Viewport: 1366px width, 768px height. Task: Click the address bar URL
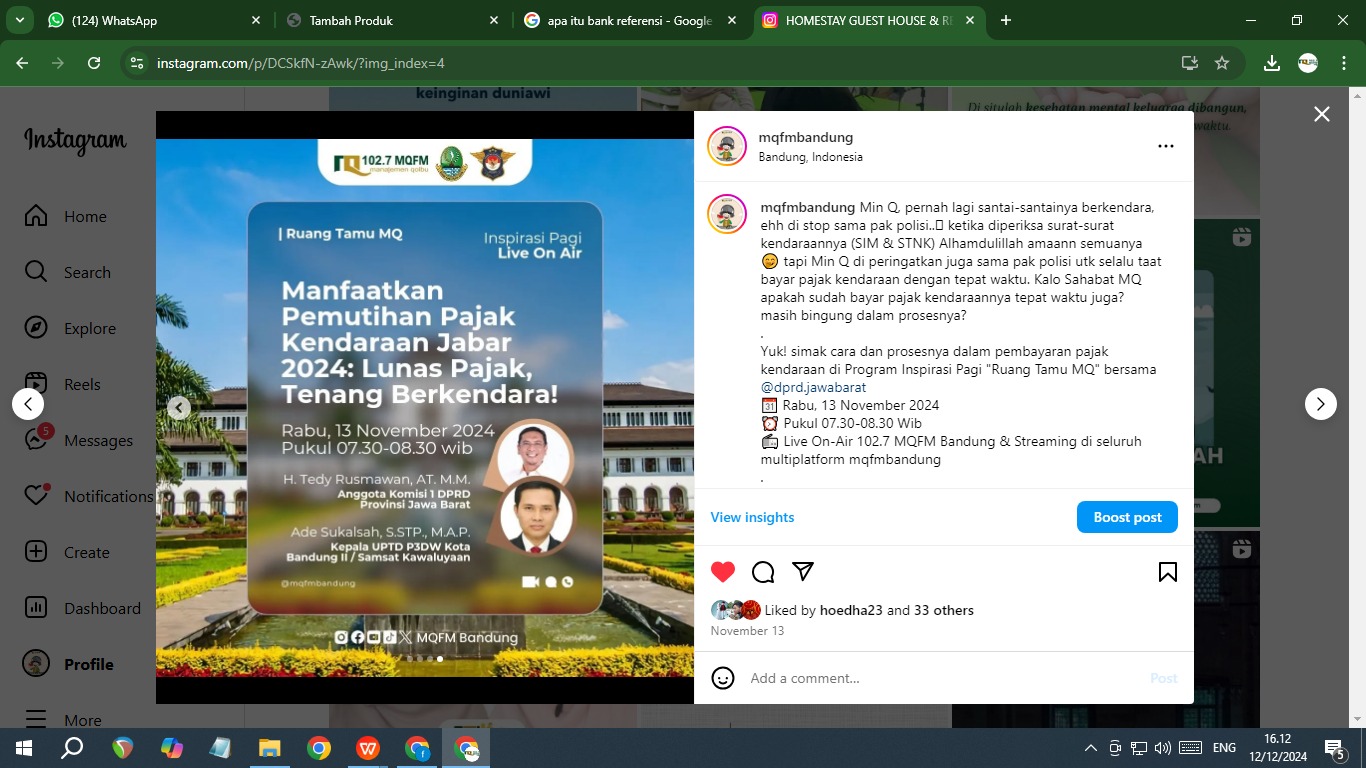(300, 63)
